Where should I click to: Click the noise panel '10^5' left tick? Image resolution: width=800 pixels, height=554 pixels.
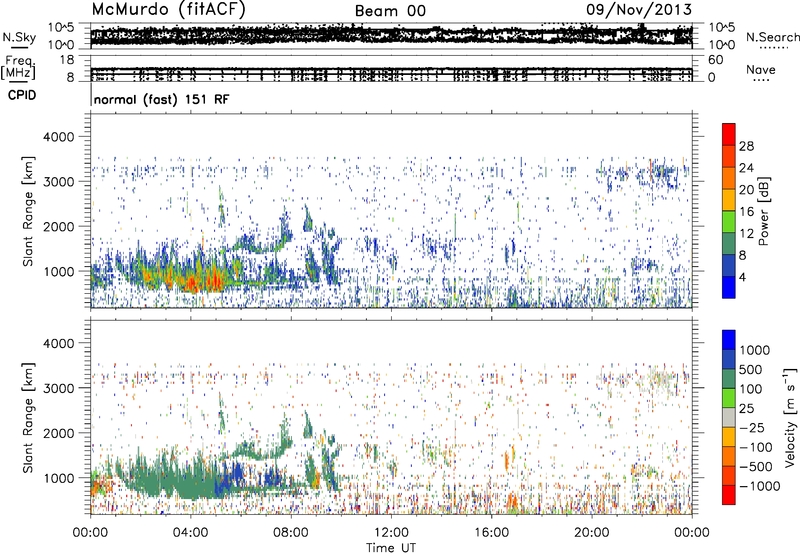(x=61, y=27)
